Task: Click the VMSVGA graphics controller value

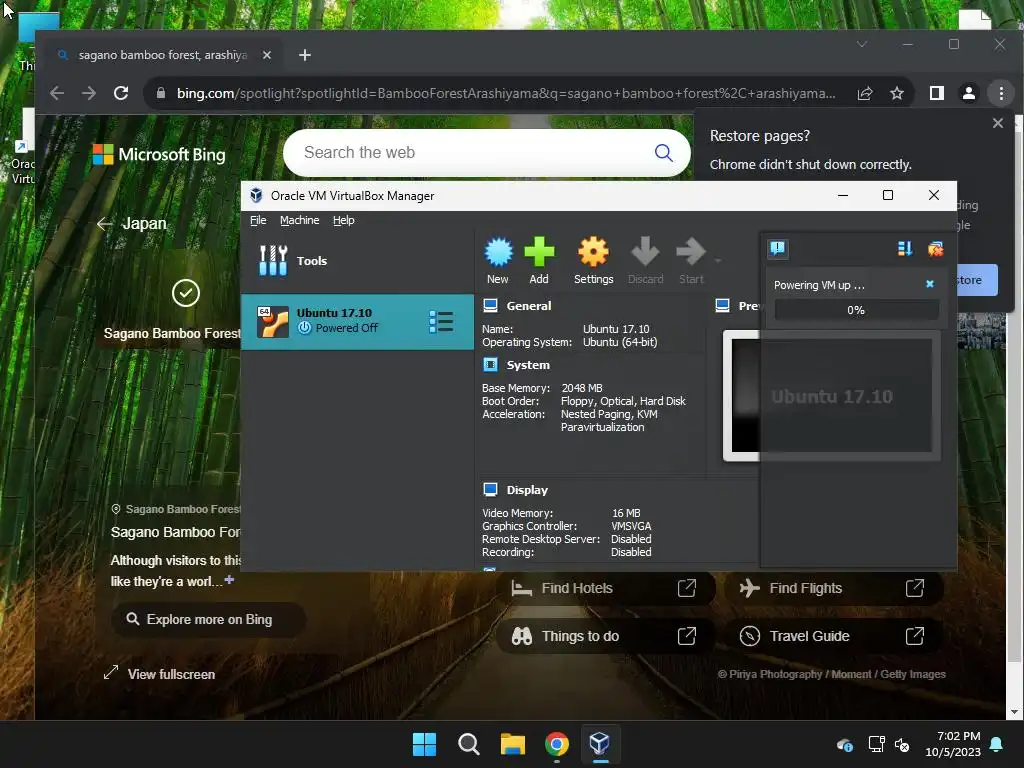Action: point(631,526)
